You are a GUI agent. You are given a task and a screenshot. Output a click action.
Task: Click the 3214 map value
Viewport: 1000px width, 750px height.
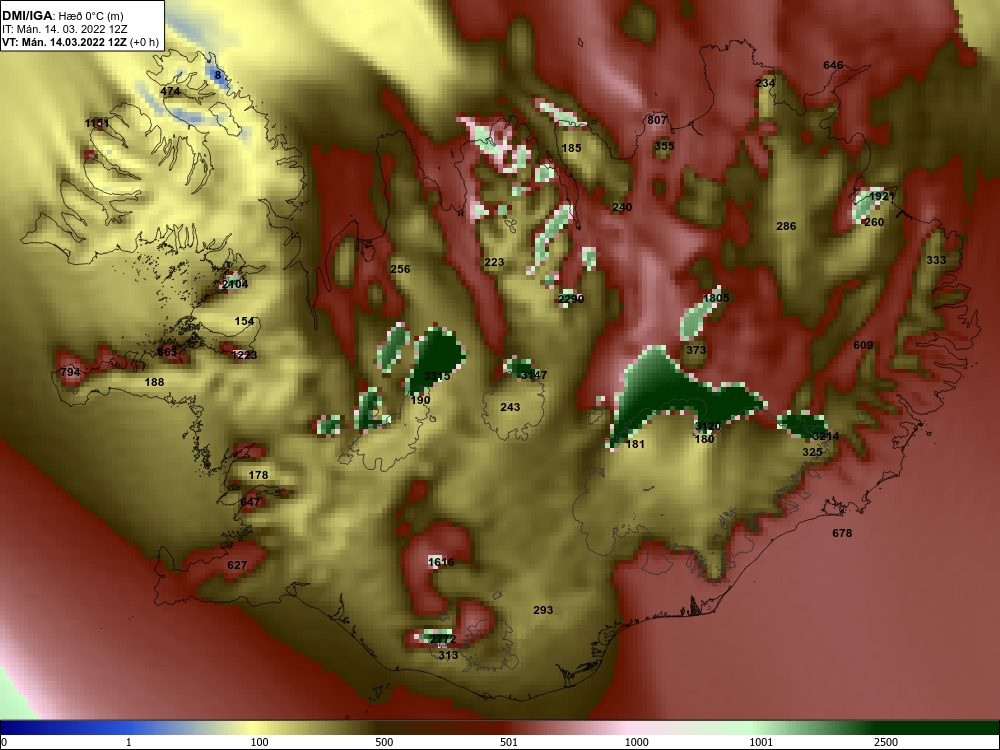point(826,436)
